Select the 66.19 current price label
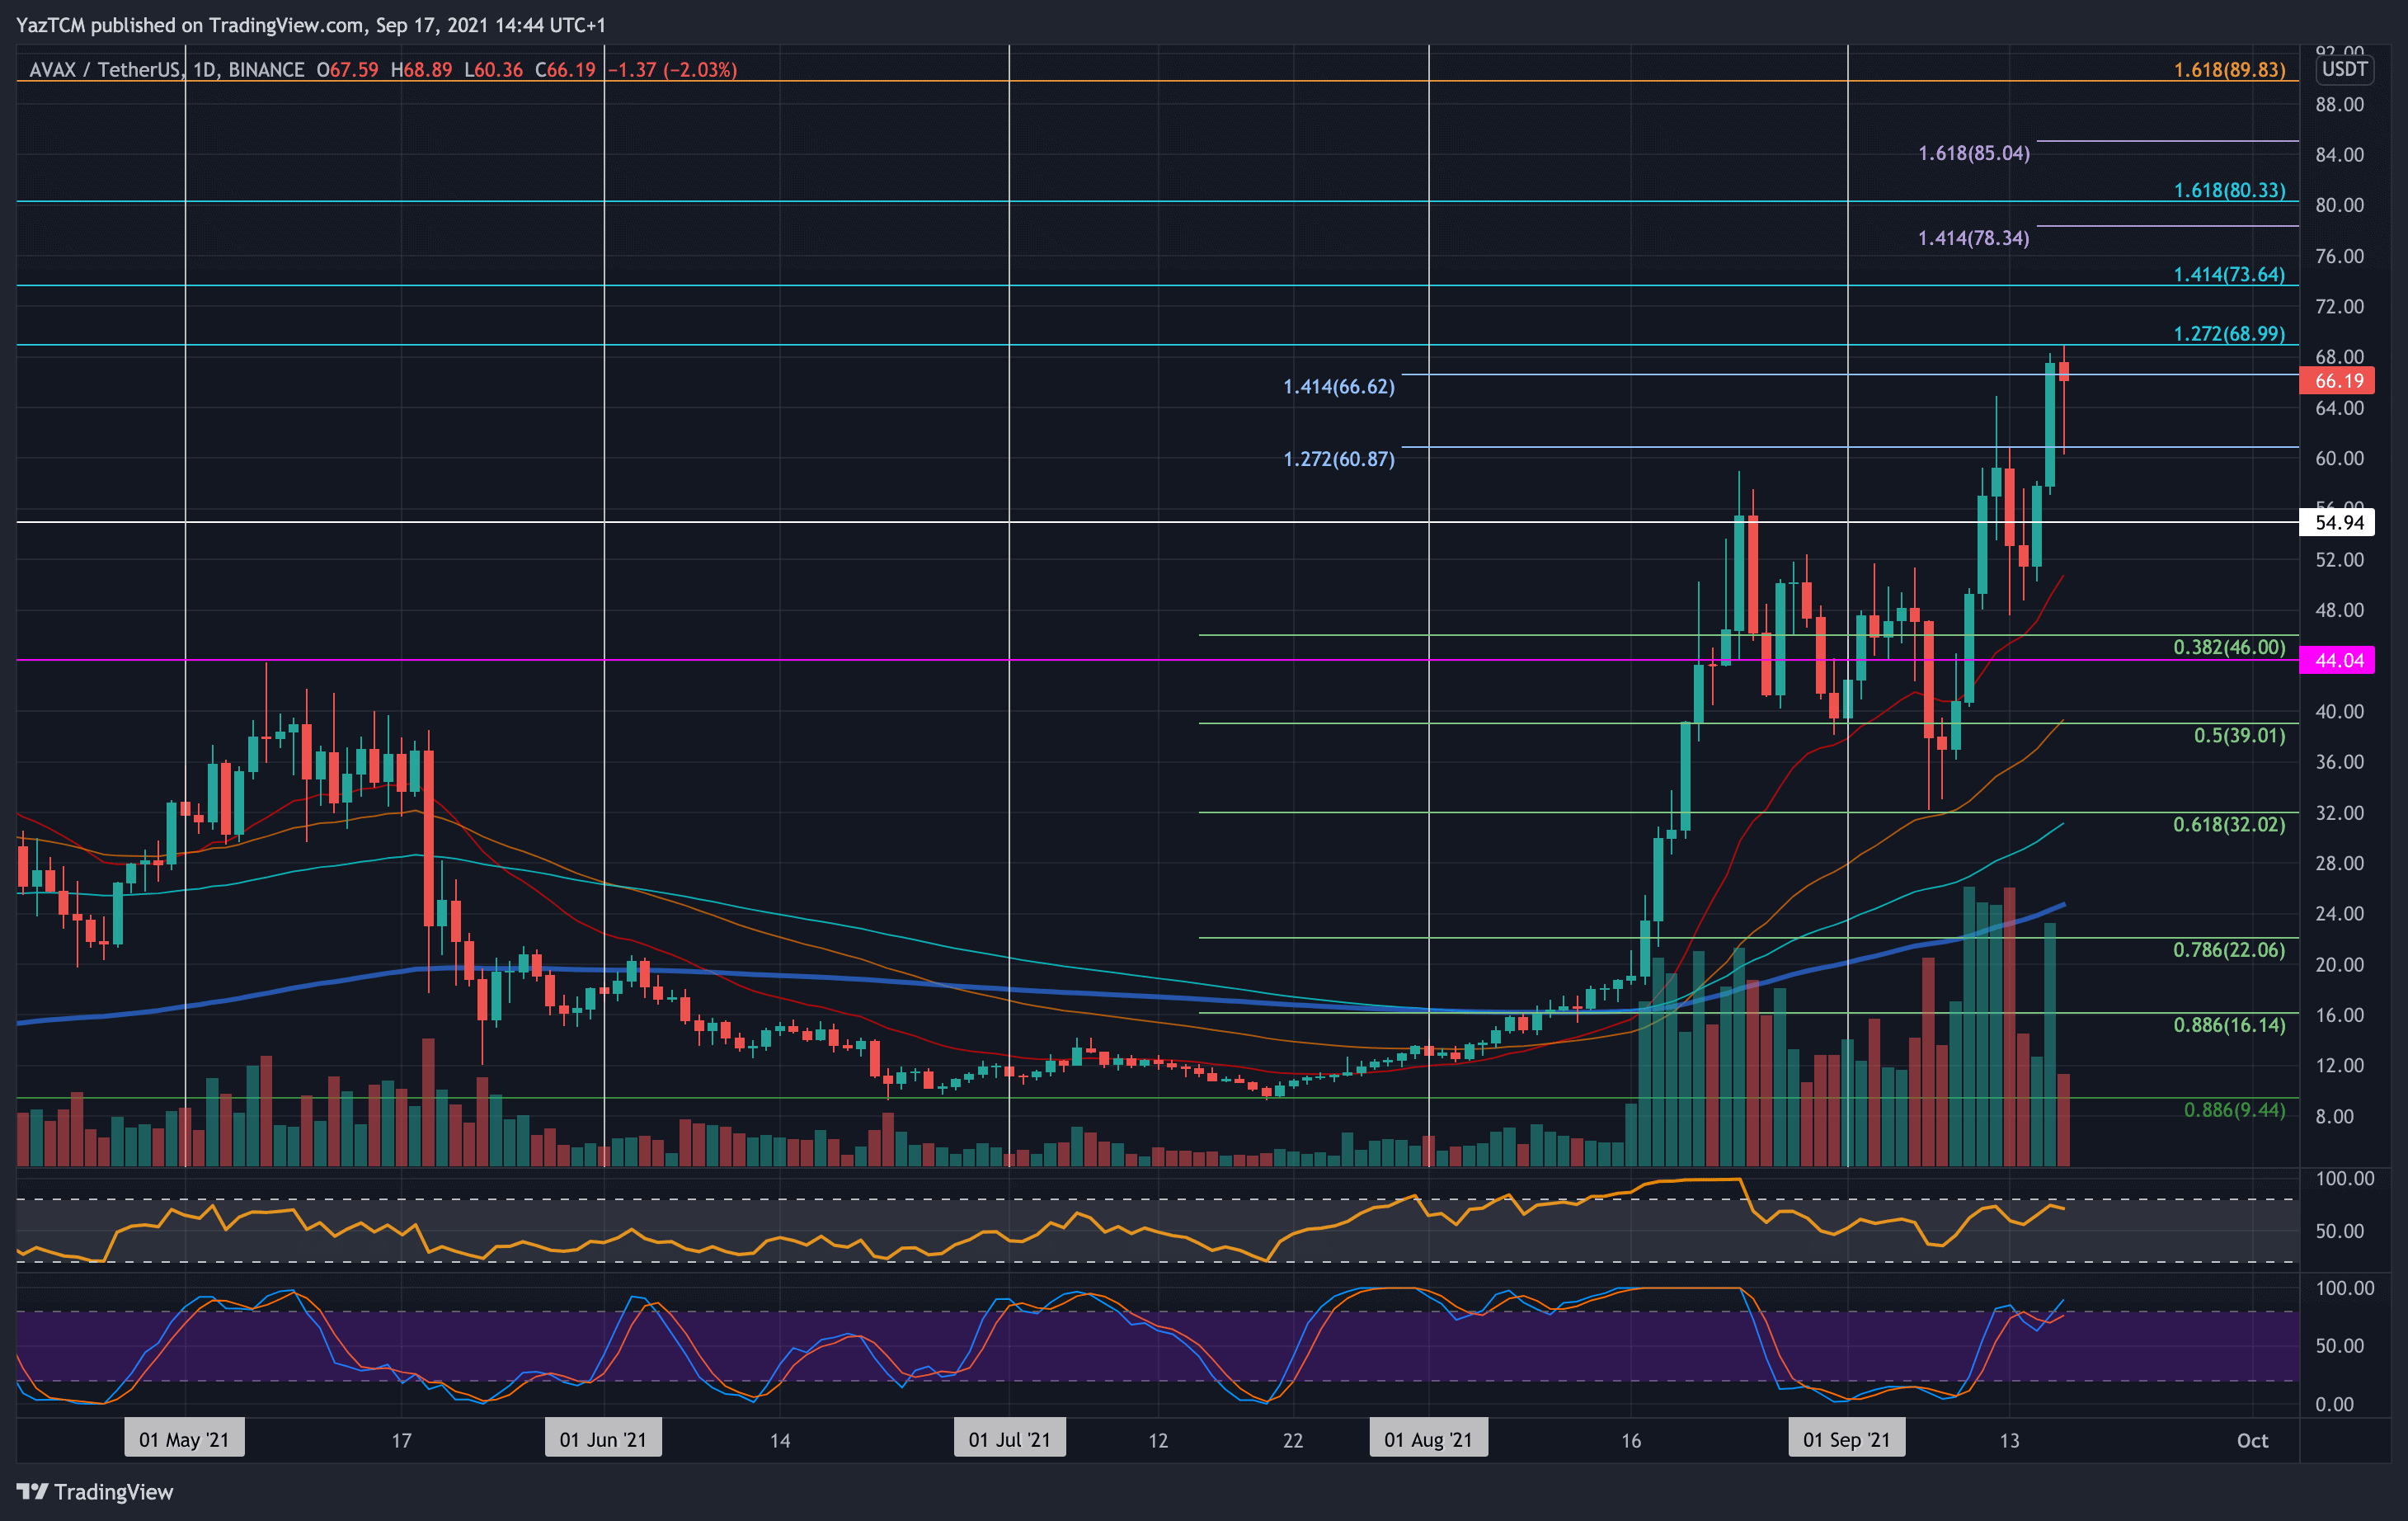 click(2341, 380)
